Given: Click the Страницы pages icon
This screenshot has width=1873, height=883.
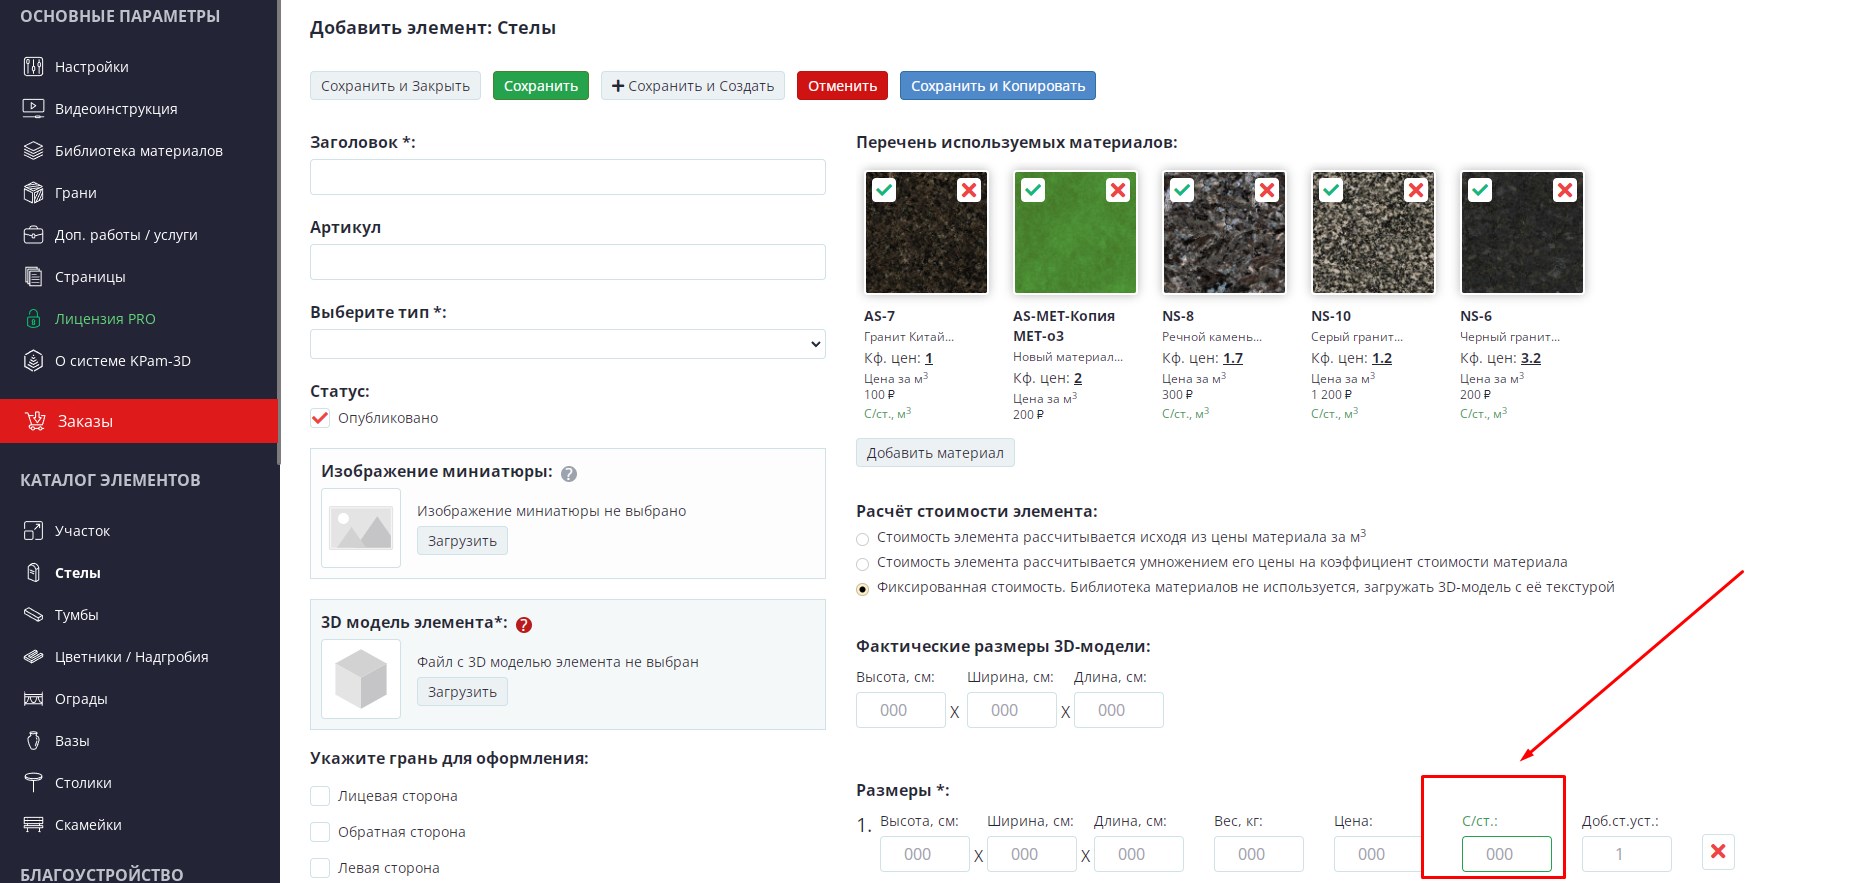Looking at the screenshot, I should click(33, 277).
